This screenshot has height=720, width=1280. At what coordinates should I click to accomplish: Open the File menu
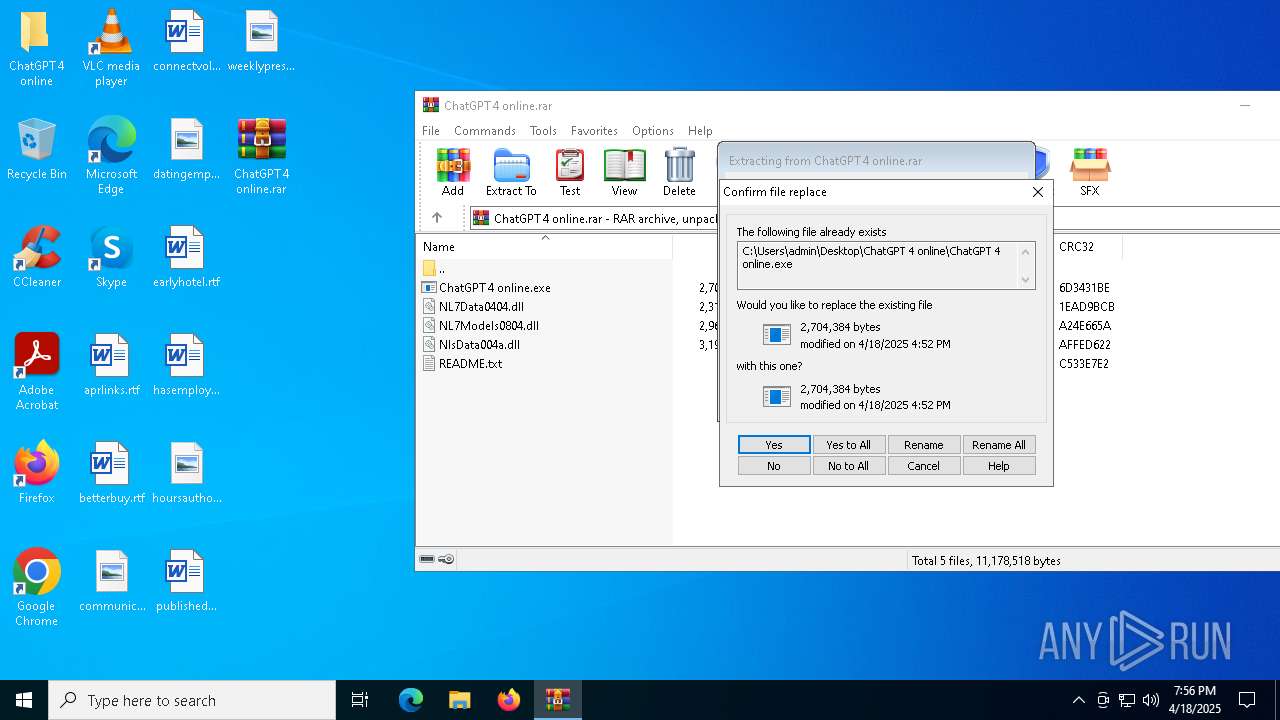431,131
